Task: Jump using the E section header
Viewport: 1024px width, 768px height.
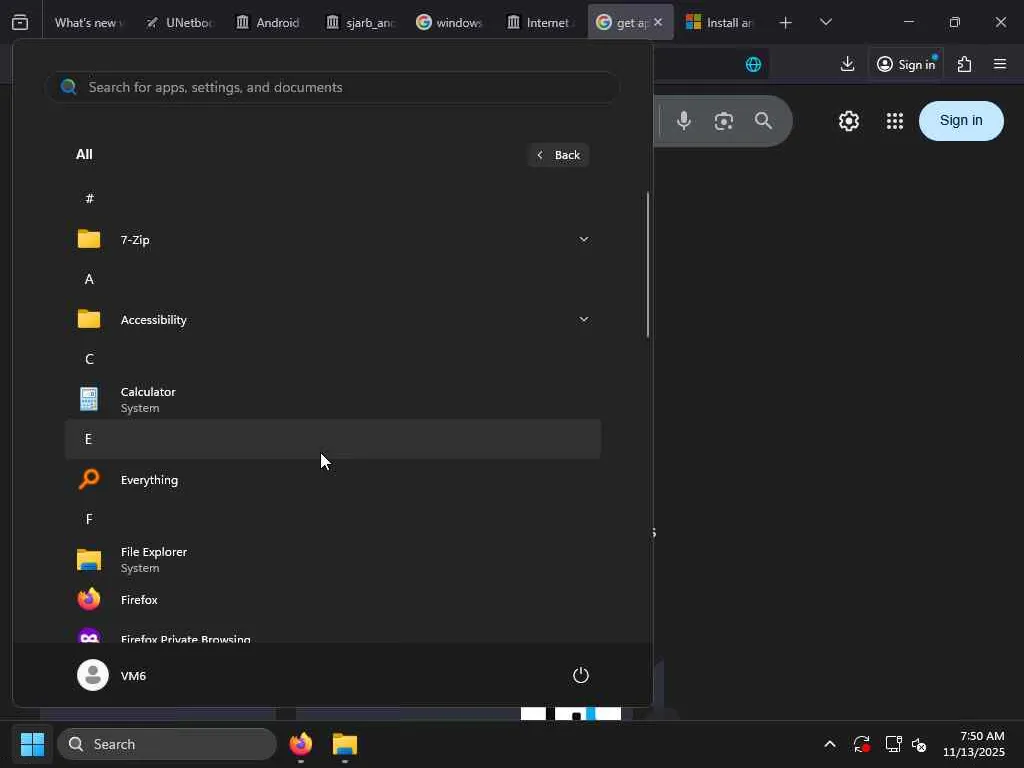Action: [333, 439]
